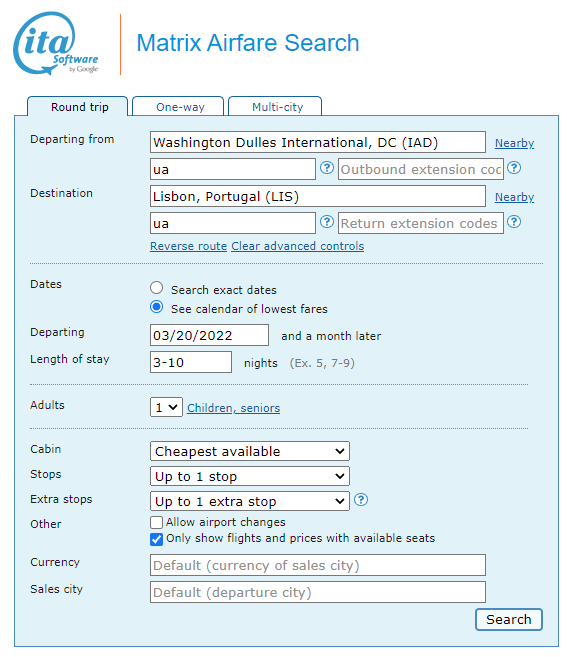Select Search exact dates radio button

[156, 288]
